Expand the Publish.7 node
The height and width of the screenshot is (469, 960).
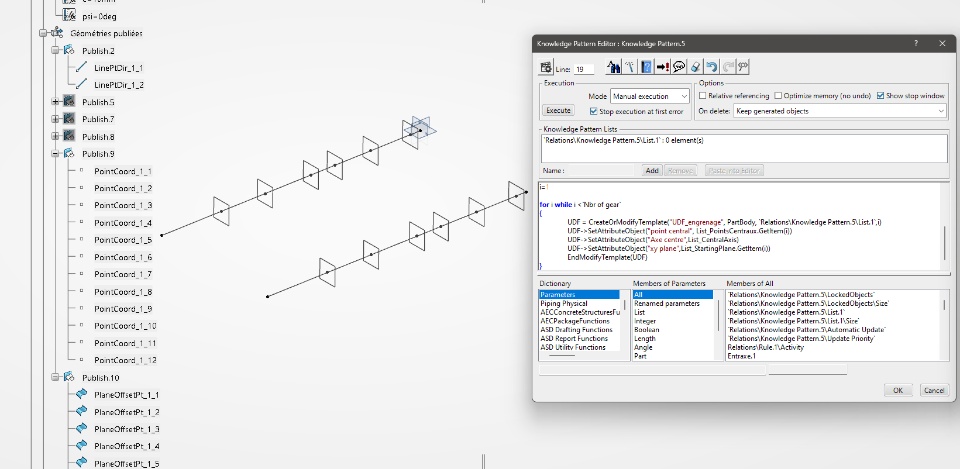coord(55,119)
